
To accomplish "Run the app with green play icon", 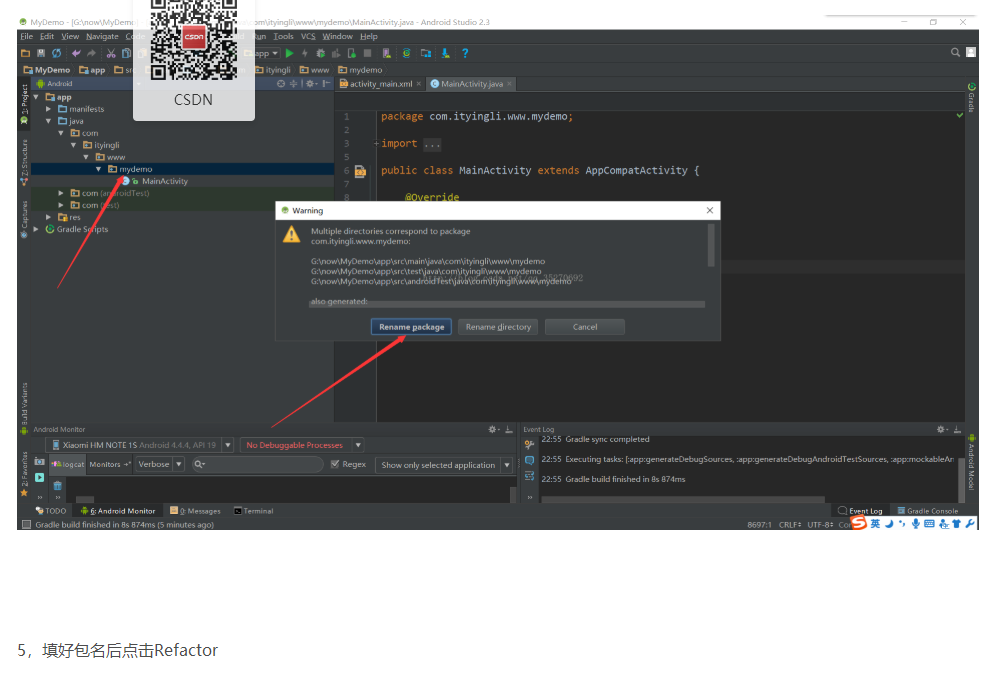I will click(290, 53).
